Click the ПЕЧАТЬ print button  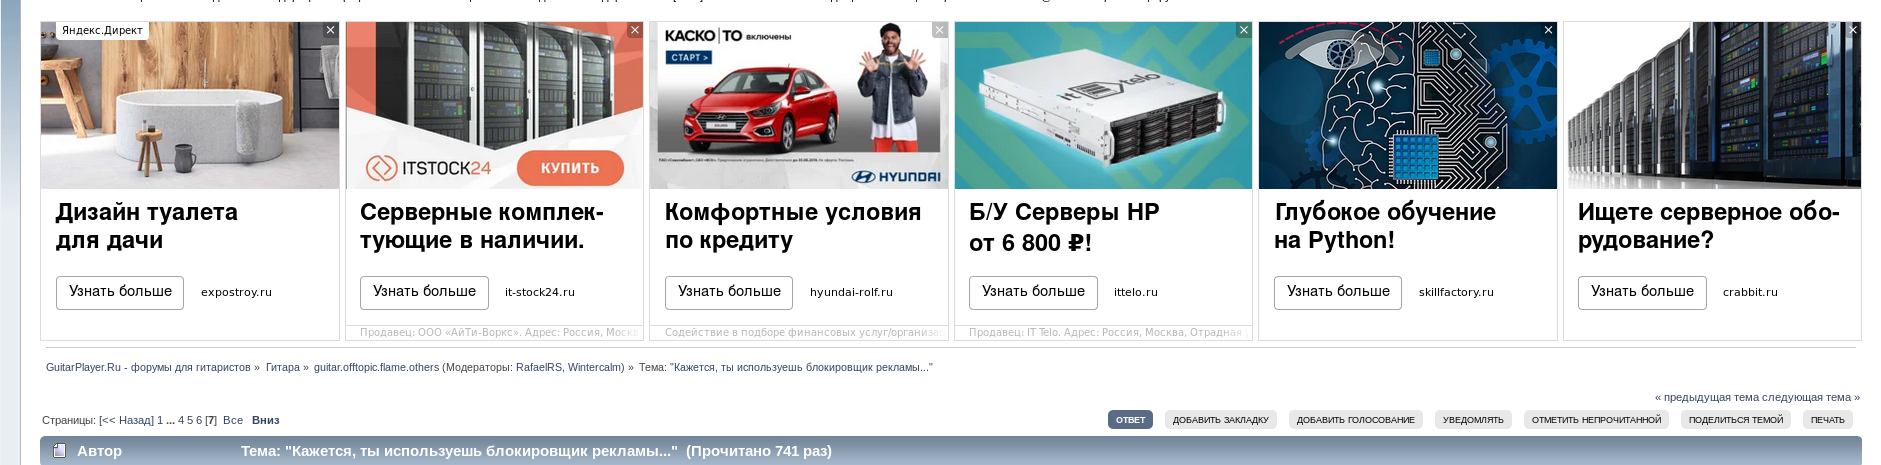[1827, 420]
